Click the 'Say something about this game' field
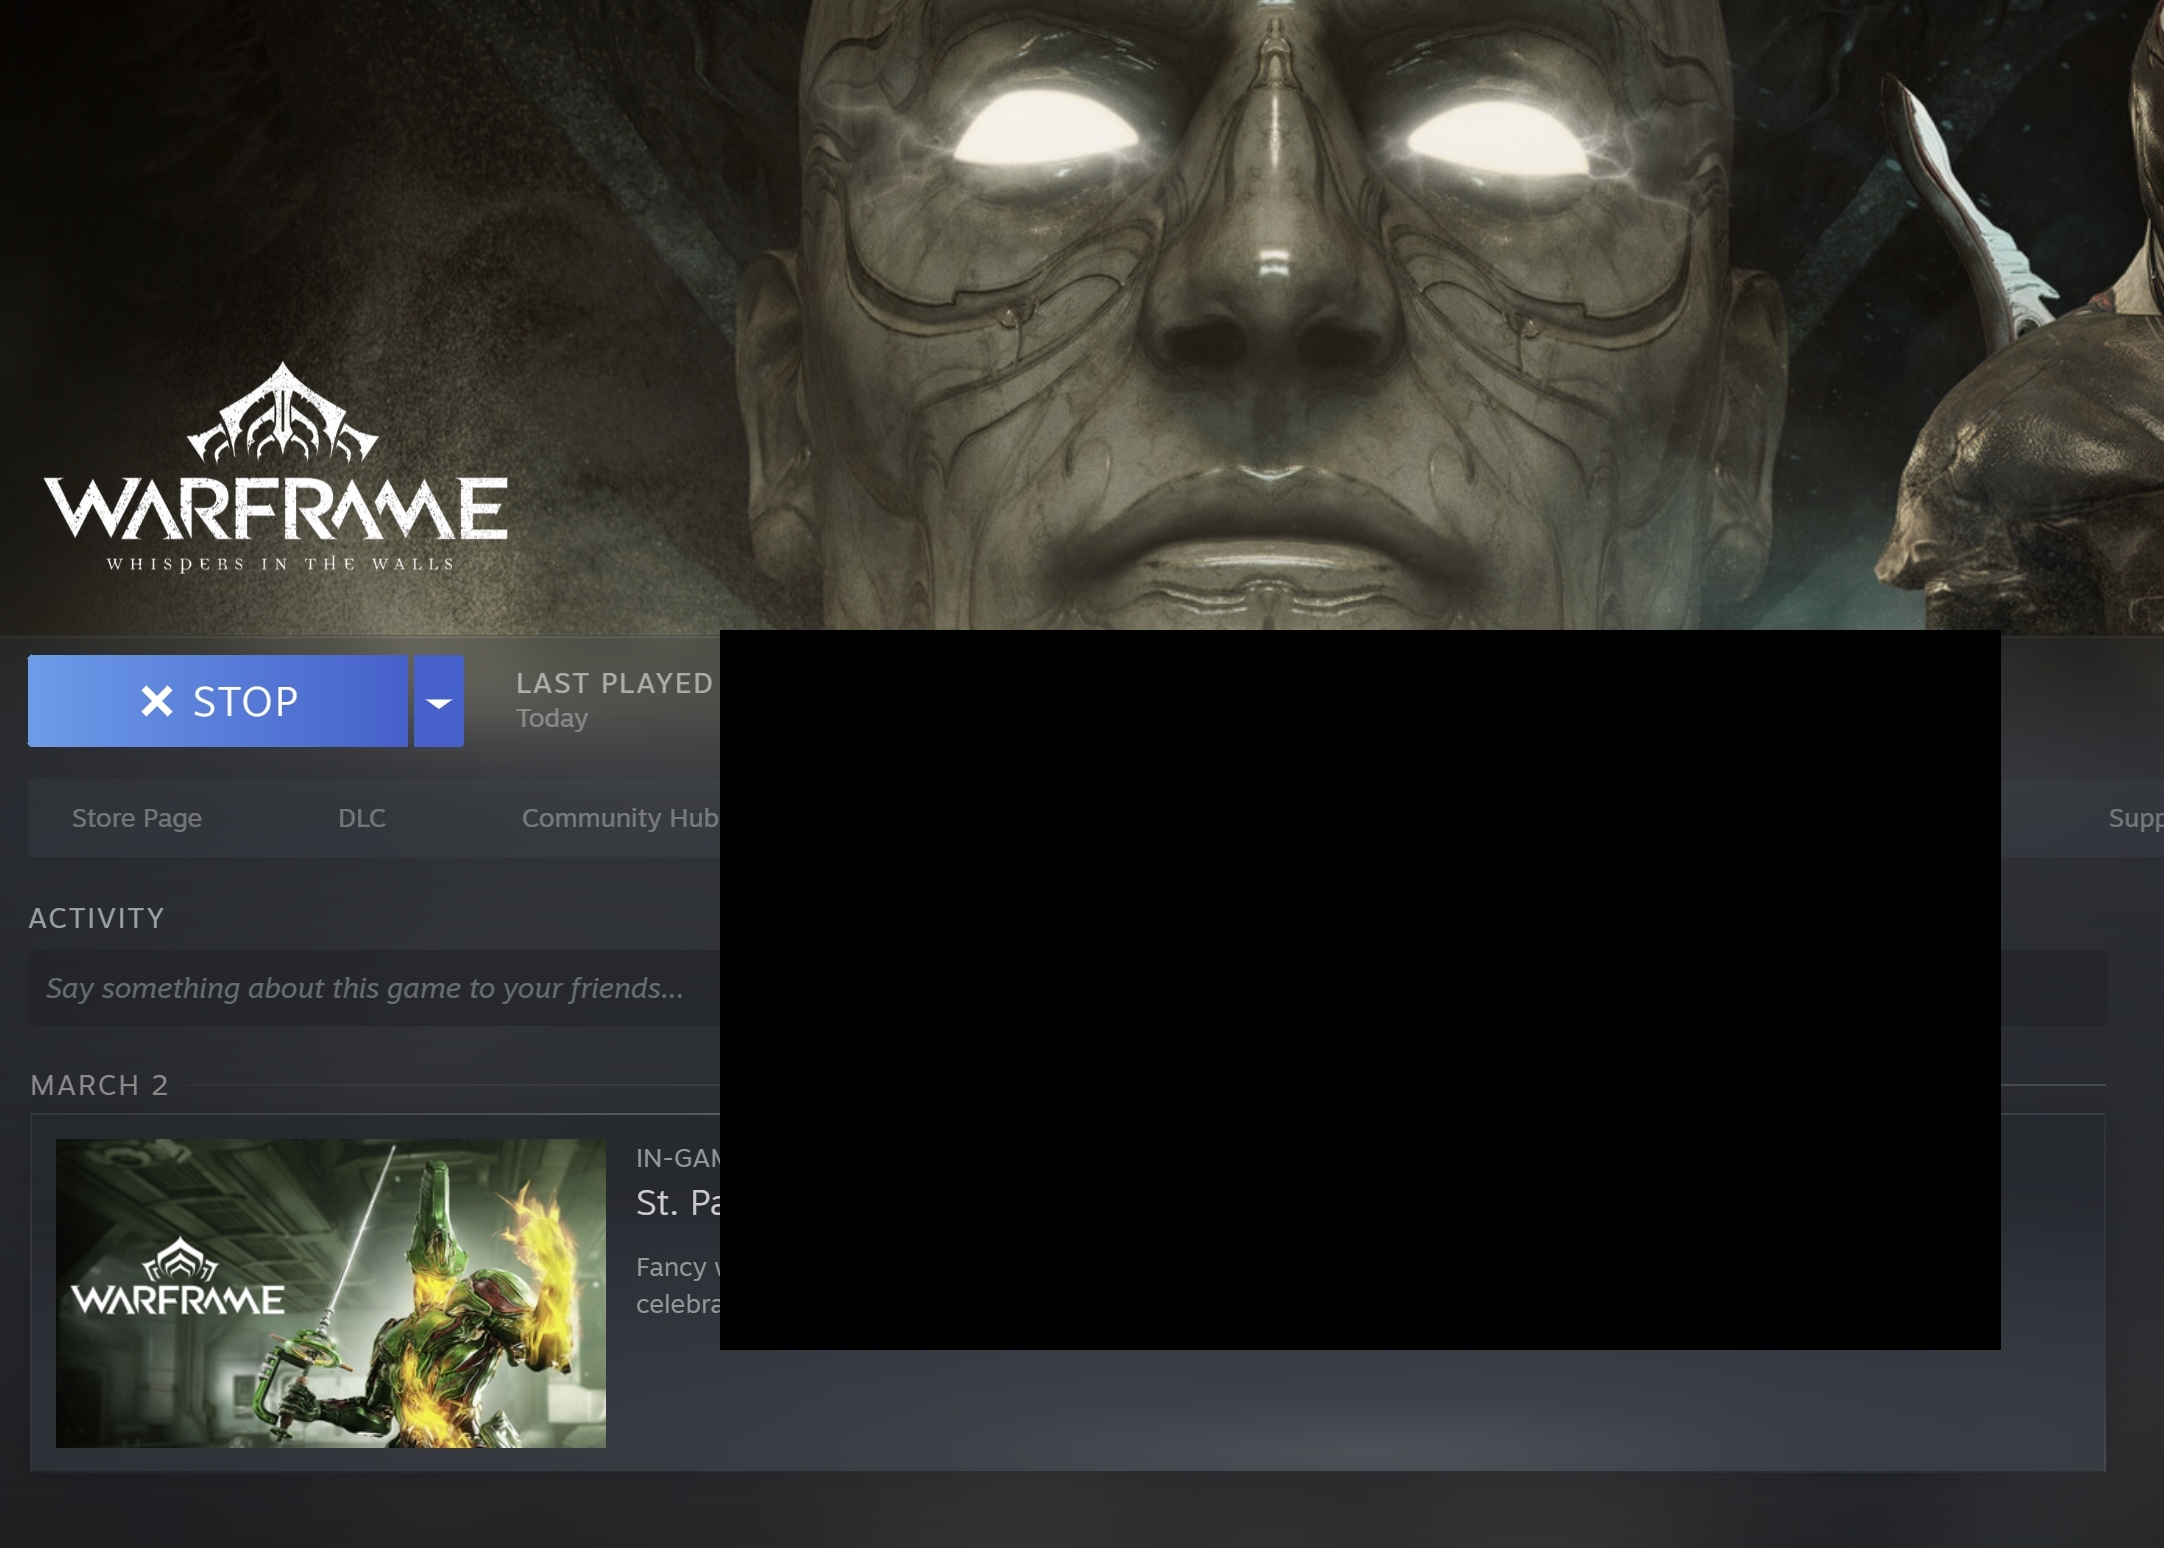2164x1548 pixels. [x=364, y=988]
